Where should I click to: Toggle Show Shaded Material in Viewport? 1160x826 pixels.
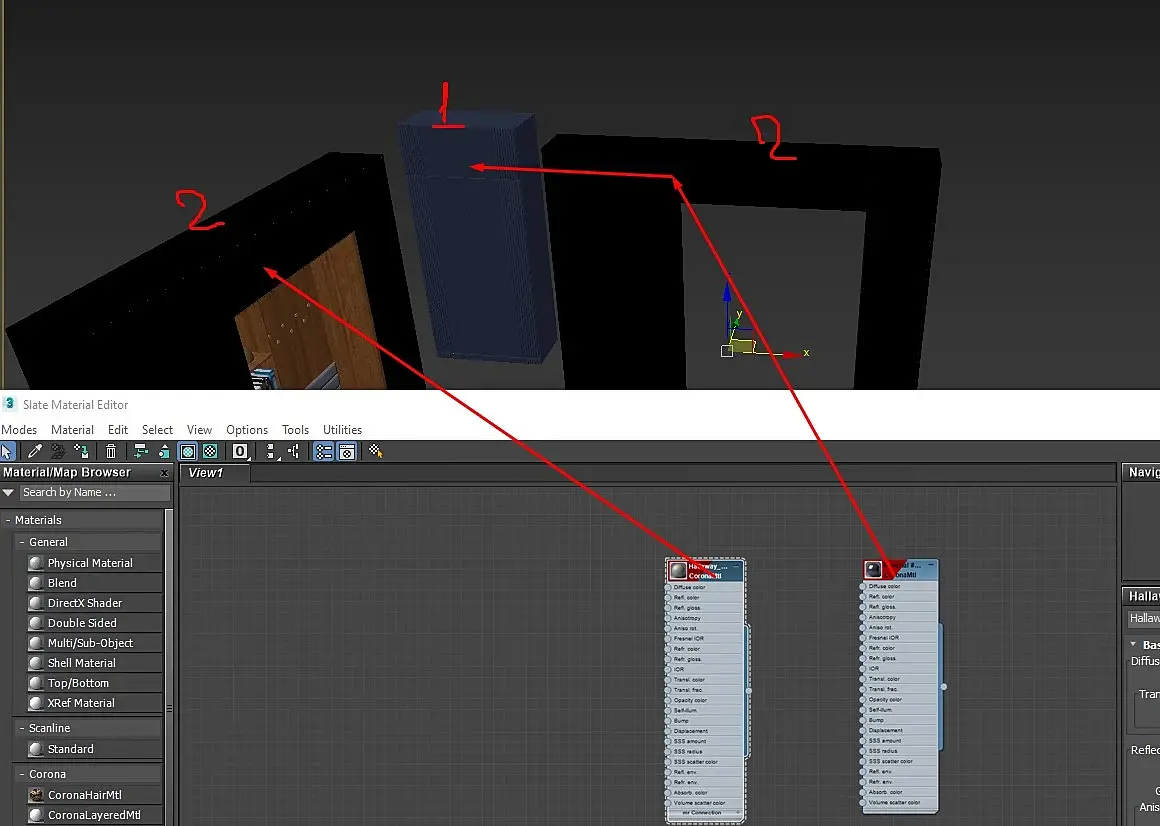(188, 451)
